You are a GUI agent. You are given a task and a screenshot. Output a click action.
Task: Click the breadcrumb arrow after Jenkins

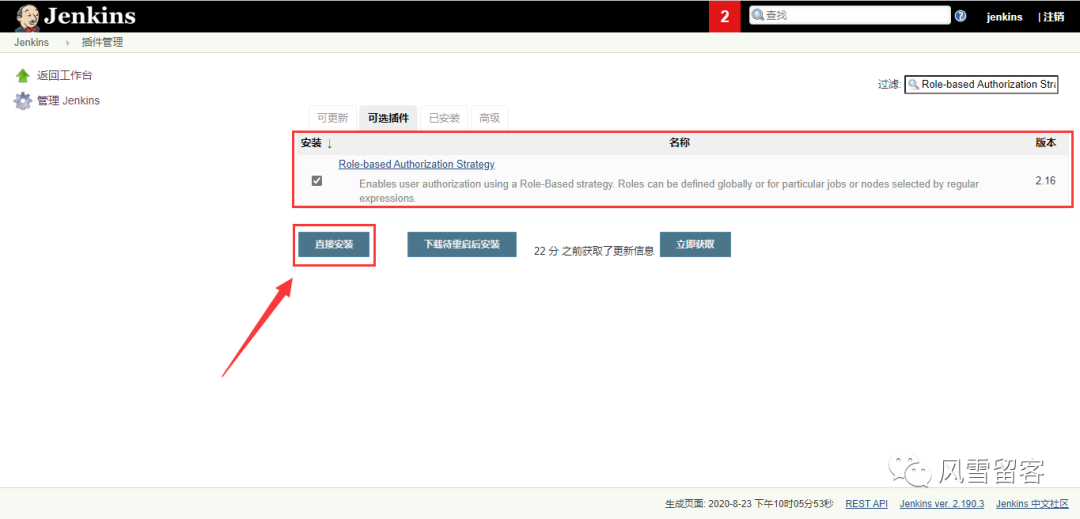point(68,43)
